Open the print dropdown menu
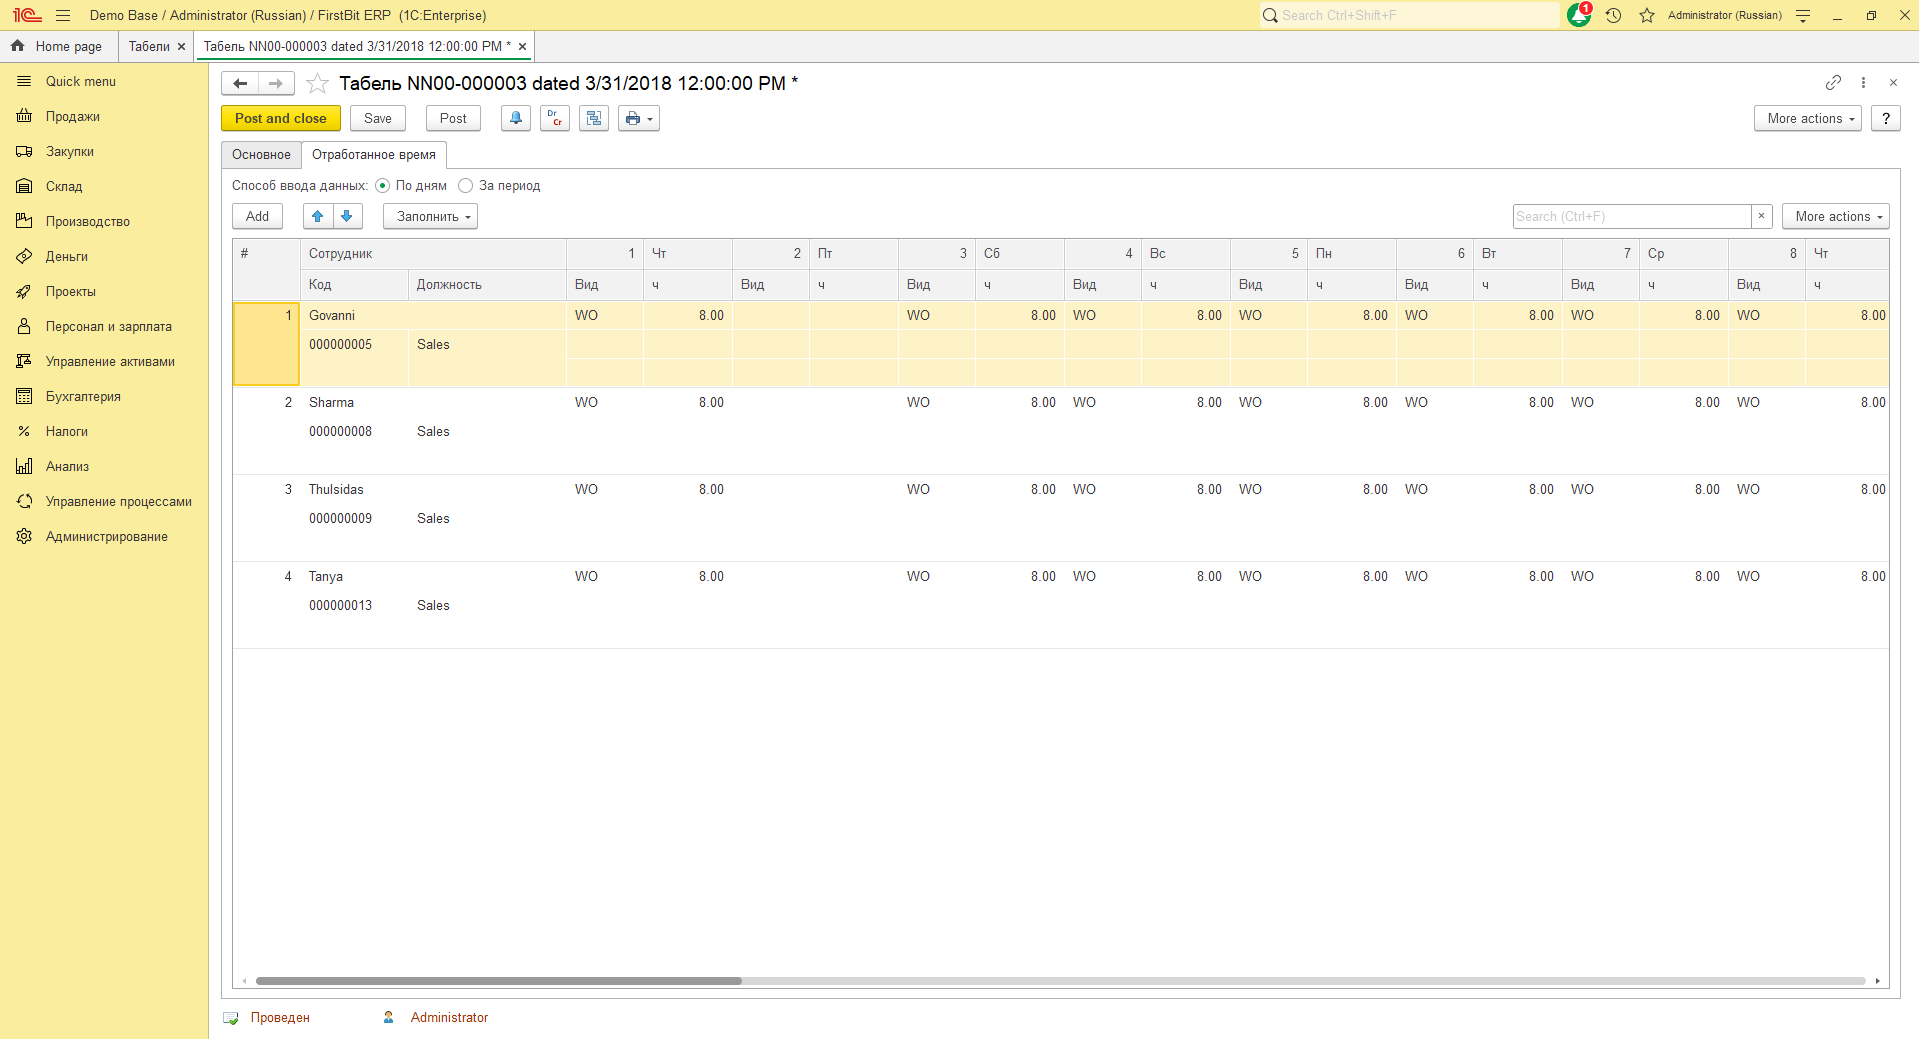Screen dimensions: 1919x1039 tap(638, 118)
